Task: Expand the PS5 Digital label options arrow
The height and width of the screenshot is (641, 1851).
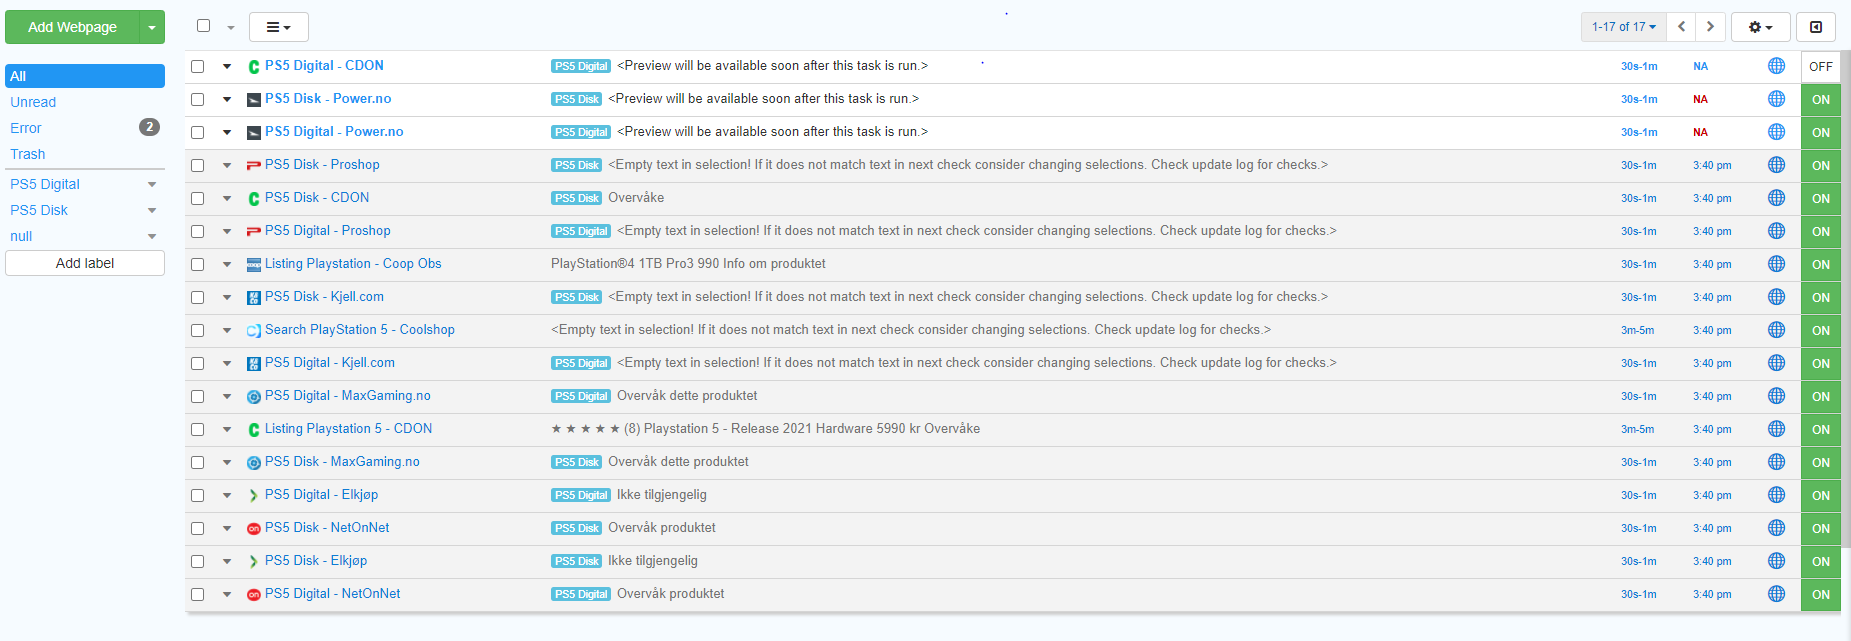Action: pyautogui.click(x=152, y=184)
